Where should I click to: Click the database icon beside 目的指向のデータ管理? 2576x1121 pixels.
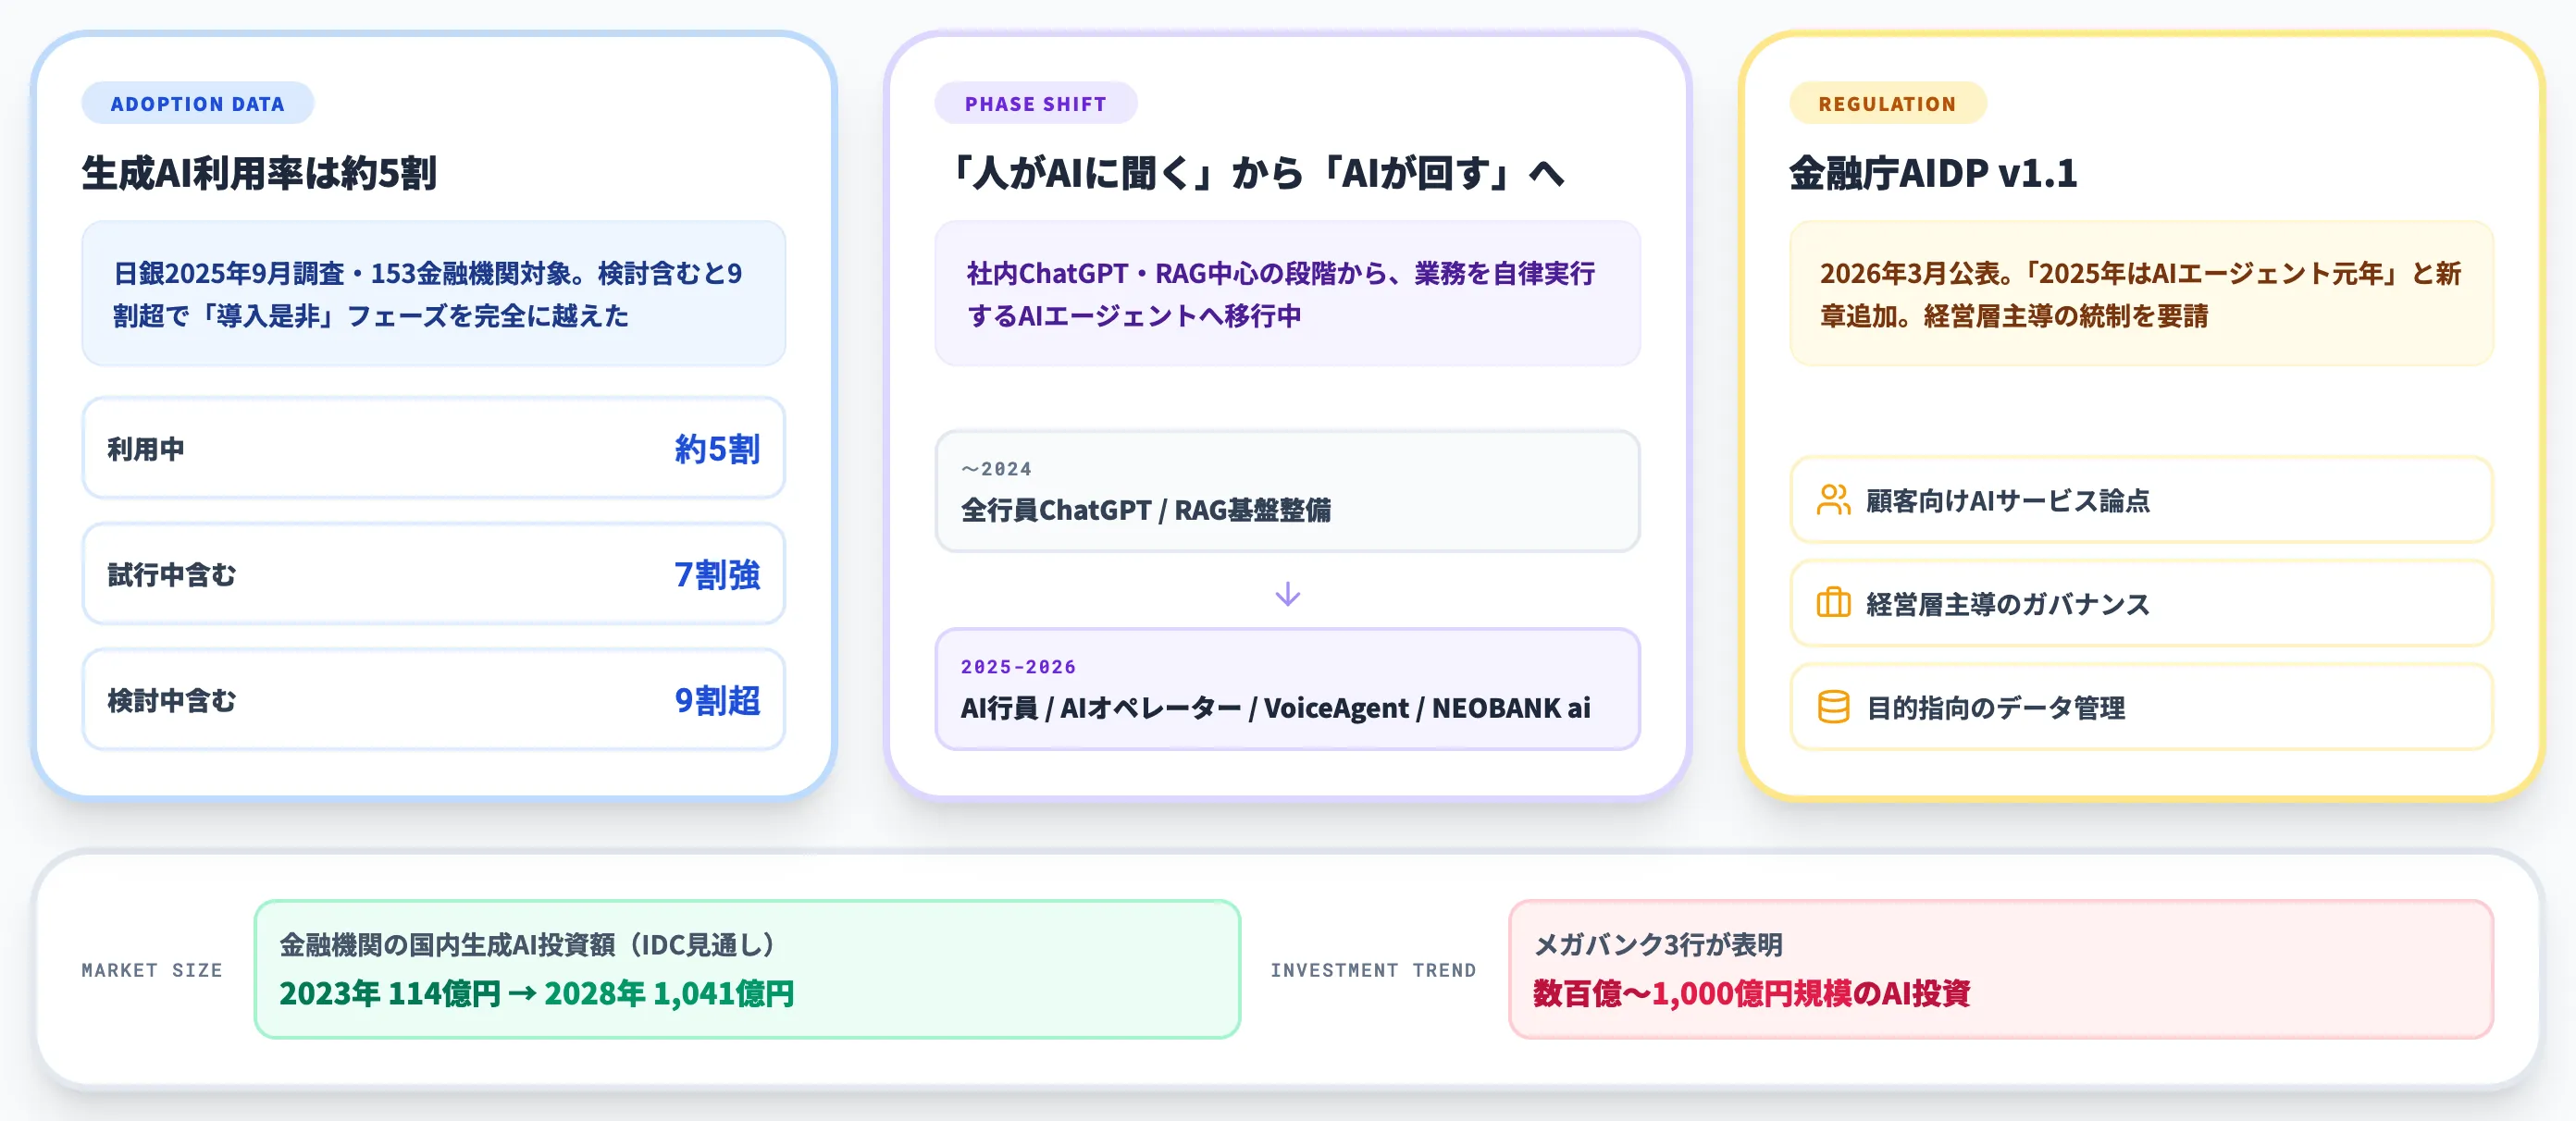click(1833, 707)
